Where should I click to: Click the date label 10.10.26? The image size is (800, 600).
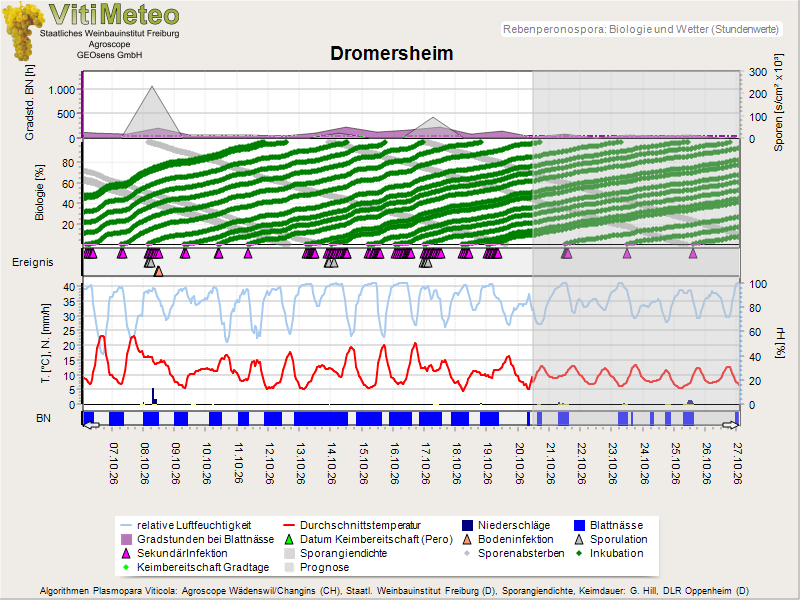click(x=207, y=463)
